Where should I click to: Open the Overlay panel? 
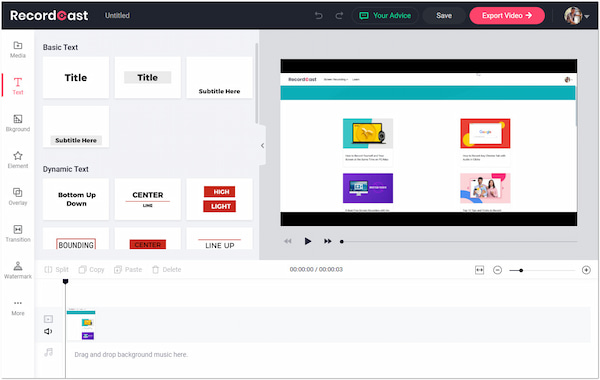point(18,197)
